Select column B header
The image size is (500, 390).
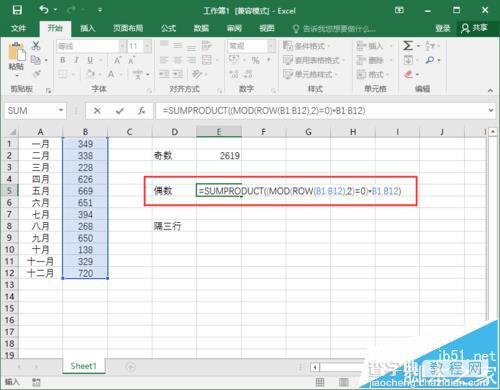85,132
